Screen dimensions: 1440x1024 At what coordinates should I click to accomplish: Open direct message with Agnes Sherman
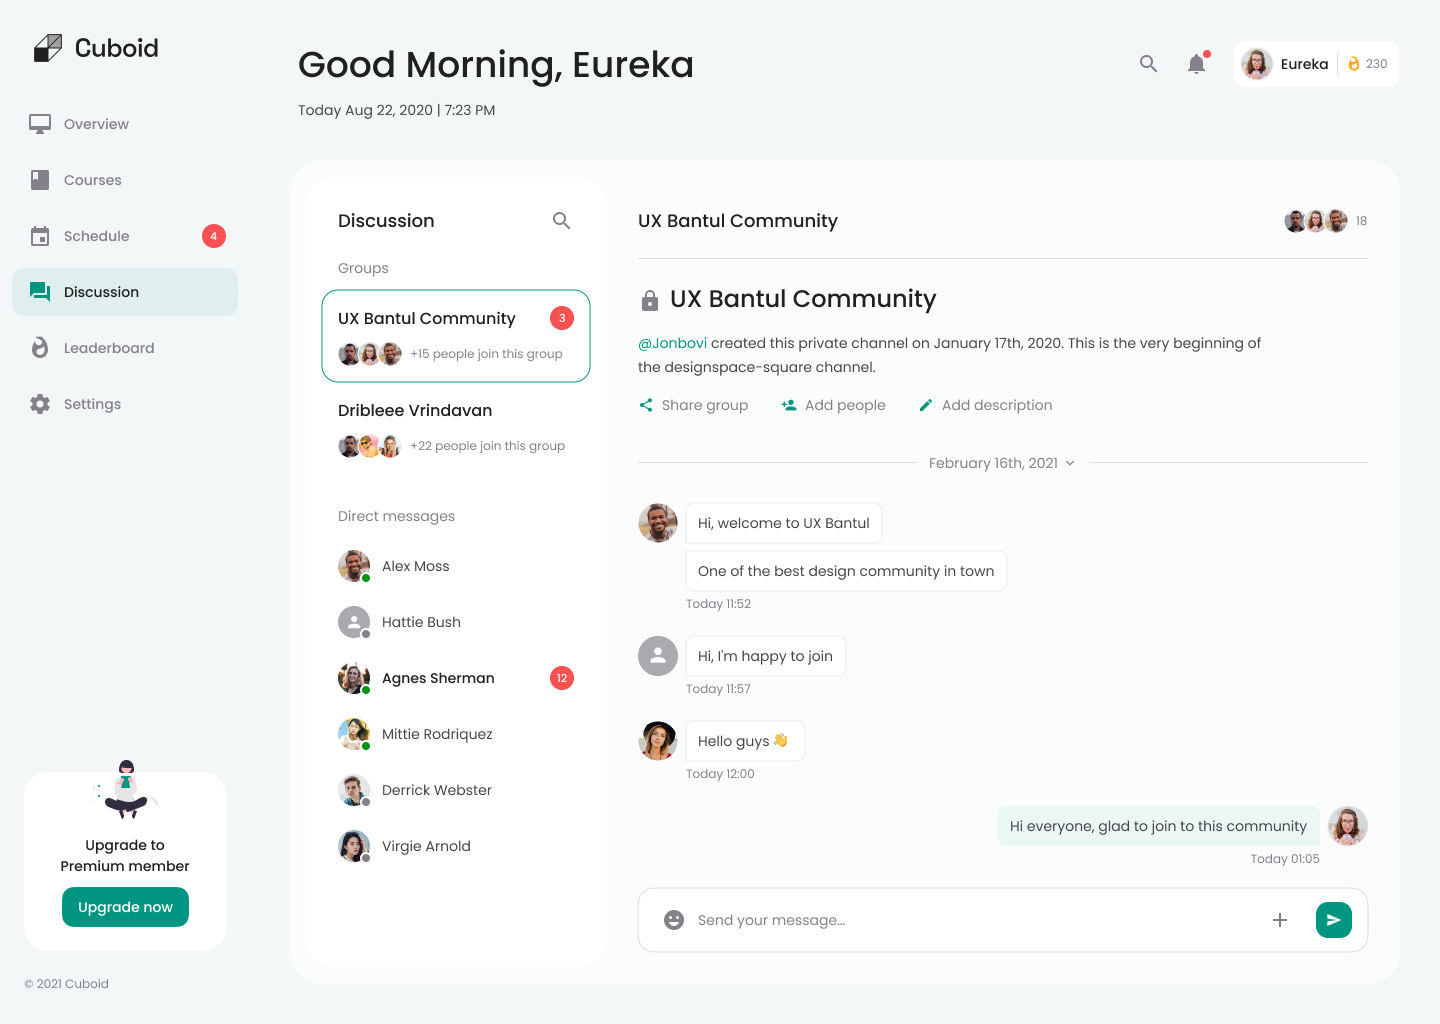pyautogui.click(x=438, y=678)
